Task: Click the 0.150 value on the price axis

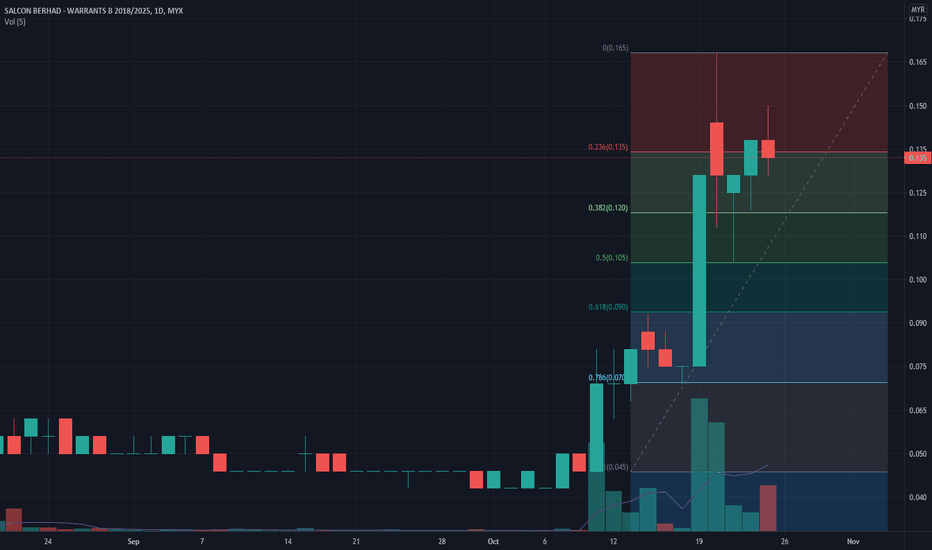Action: pyautogui.click(x=918, y=106)
